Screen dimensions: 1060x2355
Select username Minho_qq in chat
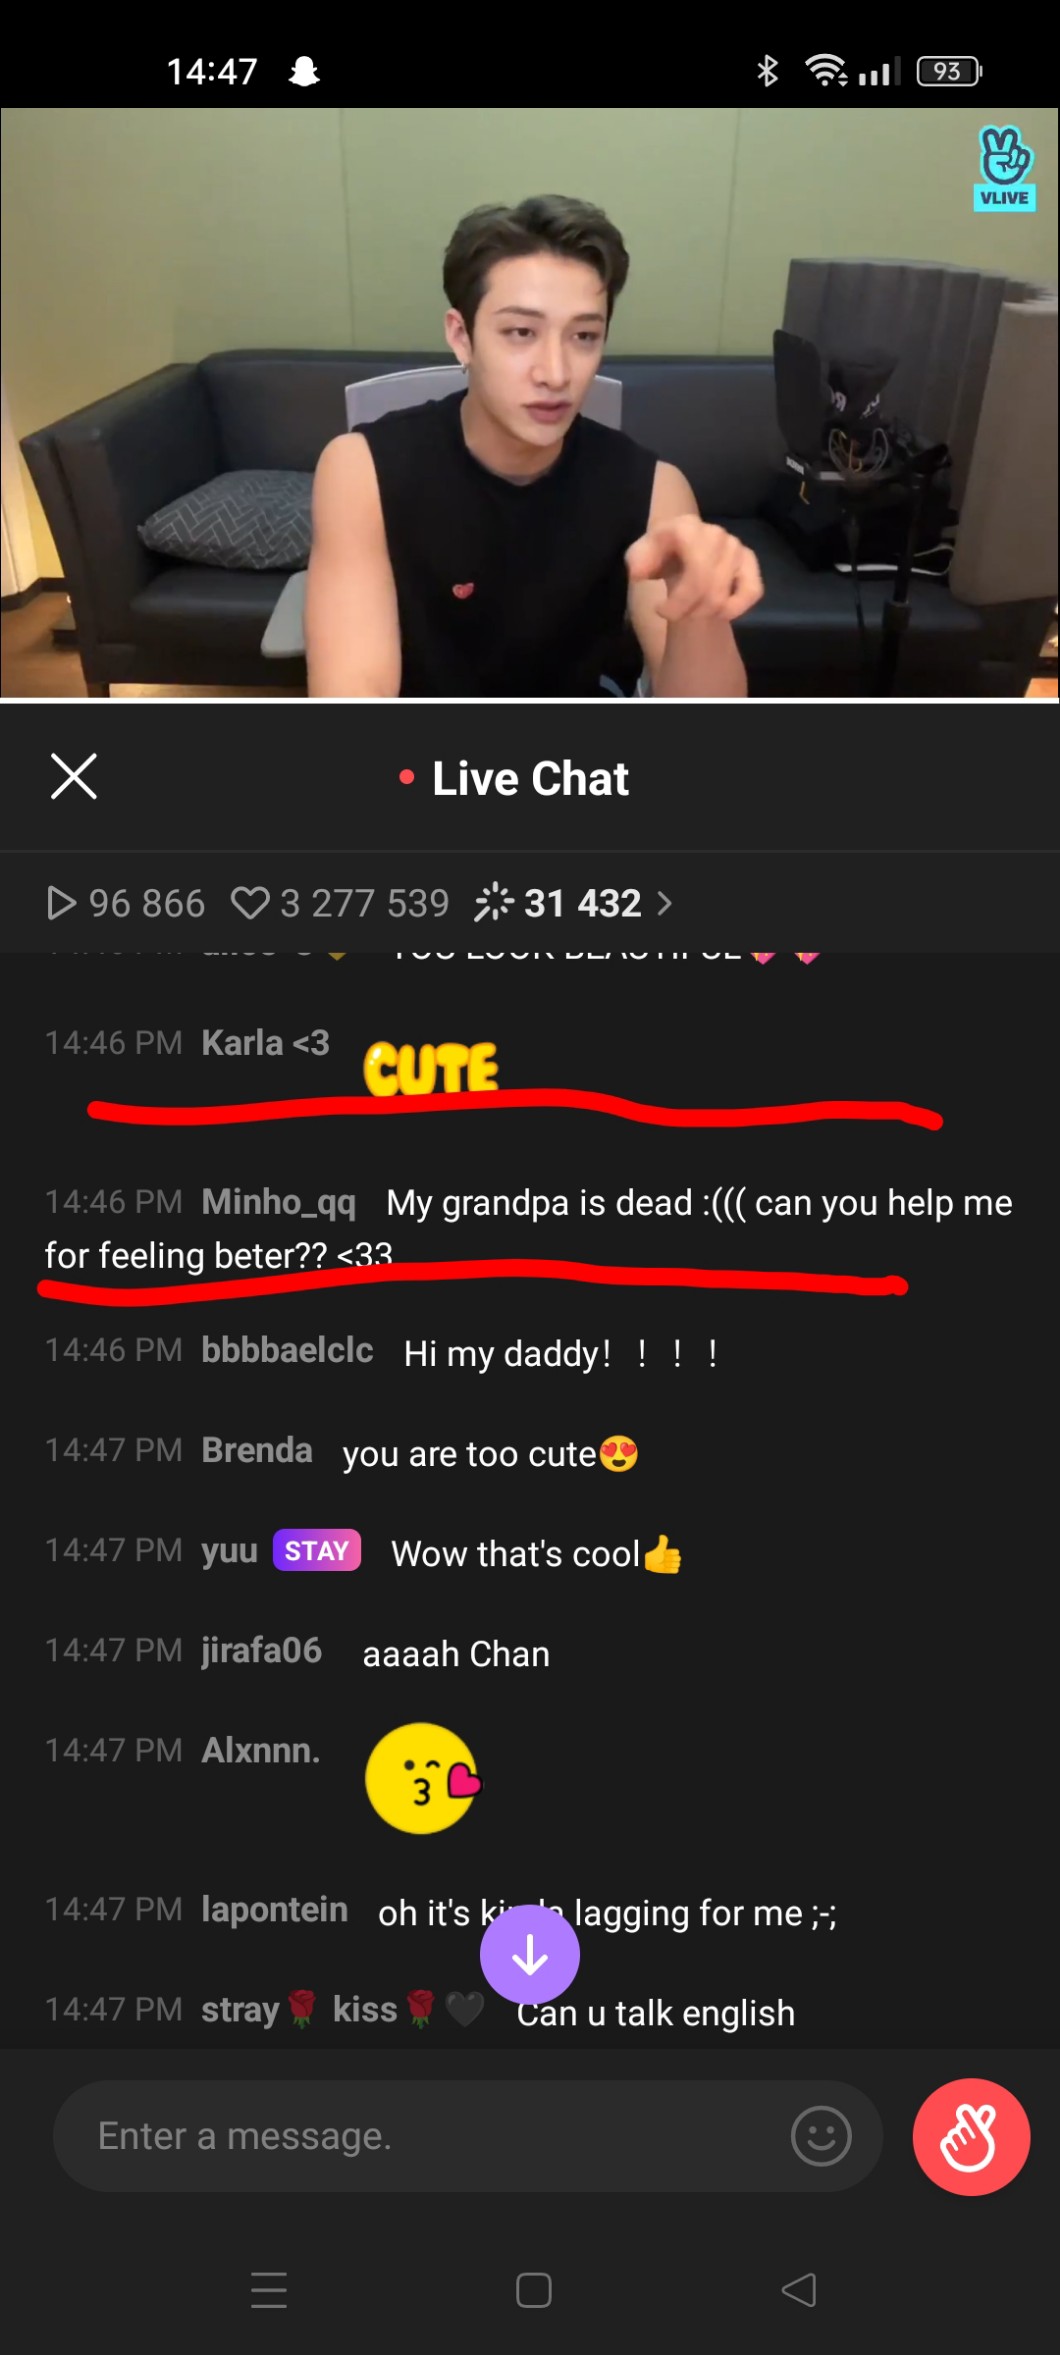tap(279, 1202)
